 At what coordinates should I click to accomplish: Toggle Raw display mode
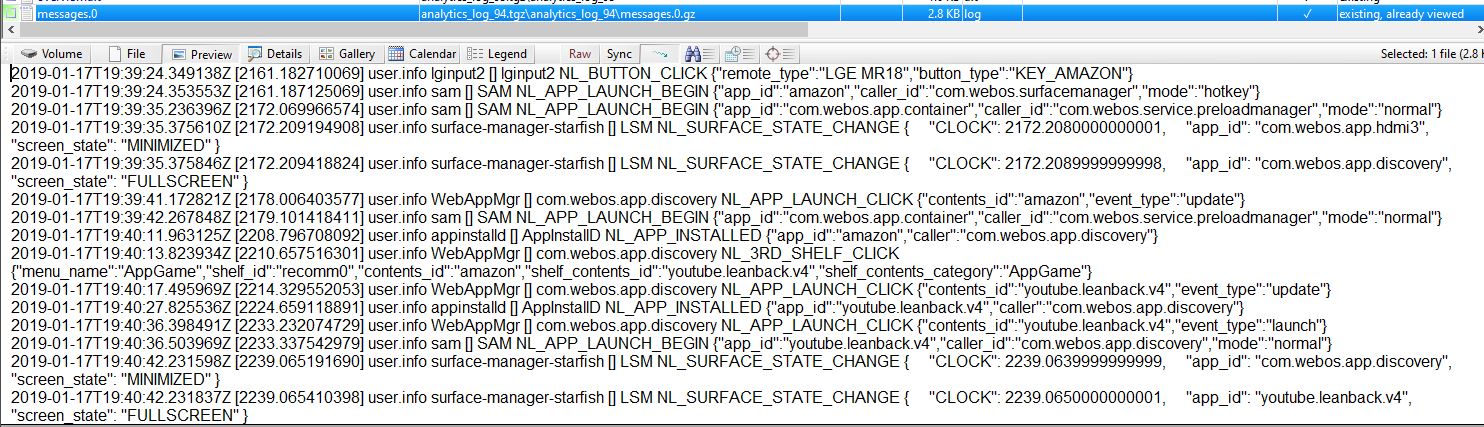[x=580, y=54]
